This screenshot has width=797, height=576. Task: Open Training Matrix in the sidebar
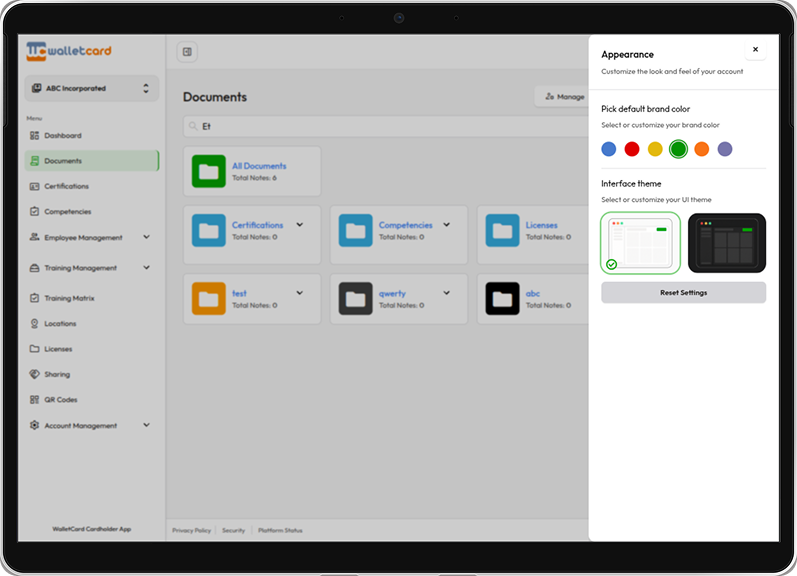tap(91, 298)
